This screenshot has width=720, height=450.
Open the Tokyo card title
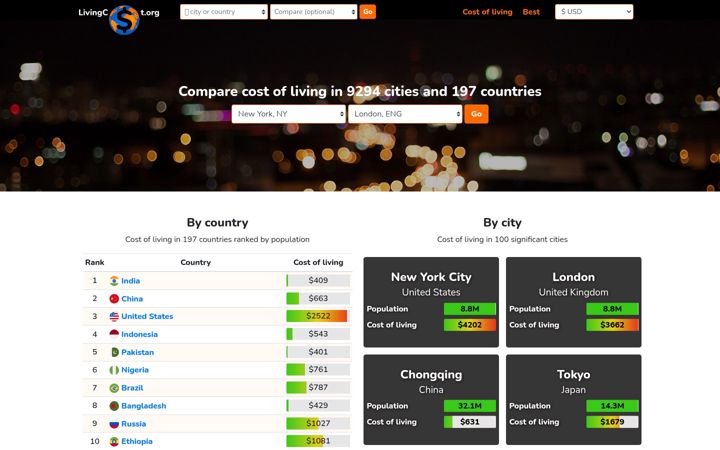click(573, 375)
